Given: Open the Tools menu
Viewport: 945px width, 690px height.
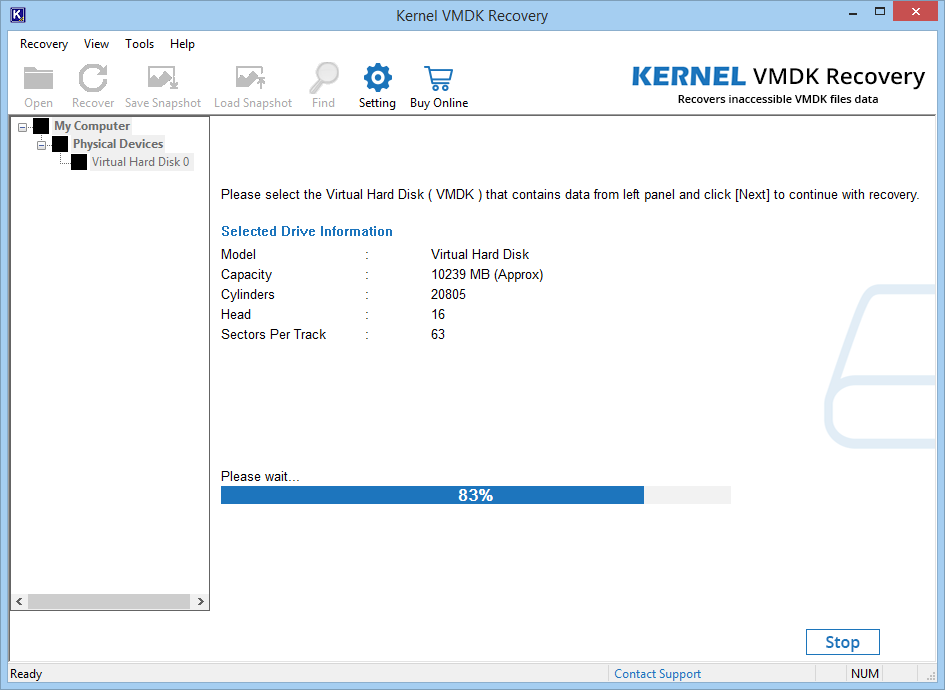Looking at the screenshot, I should click(x=139, y=44).
